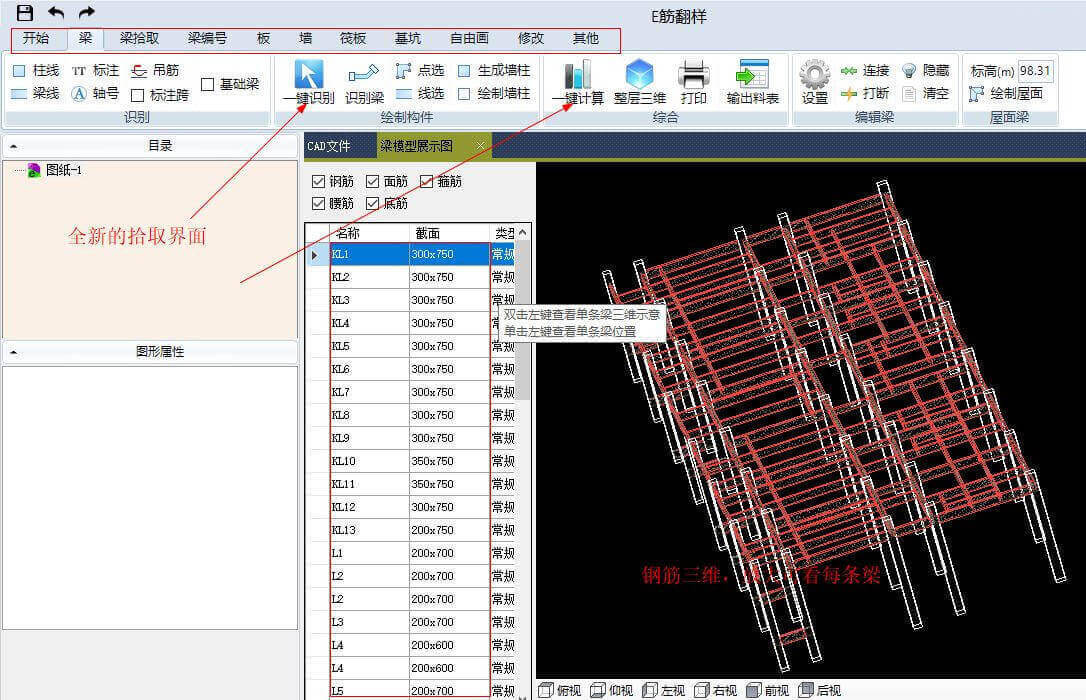Expand the 图纸-1 tree node
Screen dimensions: 1086x700
pos(63,170)
